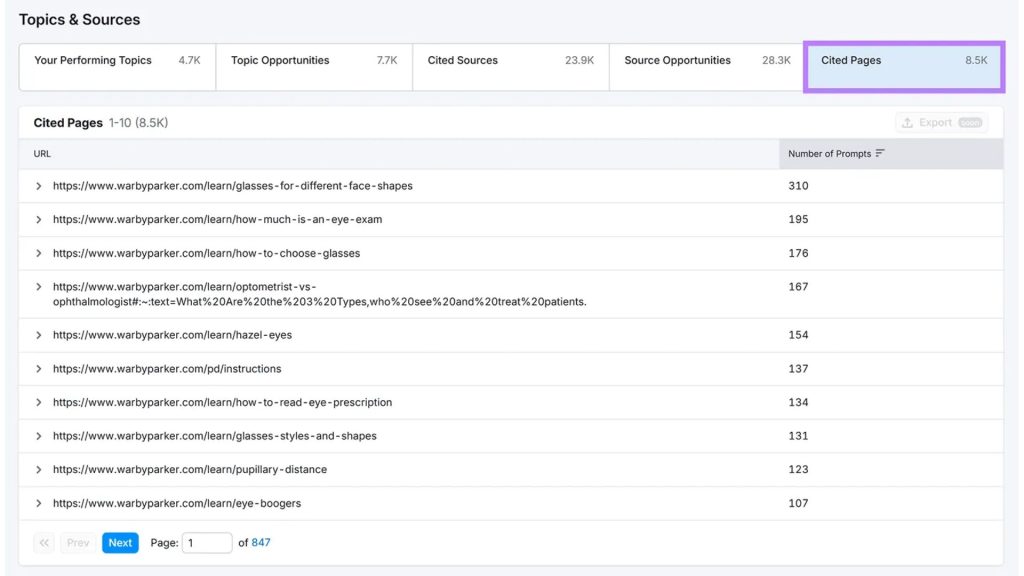Click prompt count 107
Image resolution: width=1024 pixels, height=576 pixels.
[x=798, y=504]
